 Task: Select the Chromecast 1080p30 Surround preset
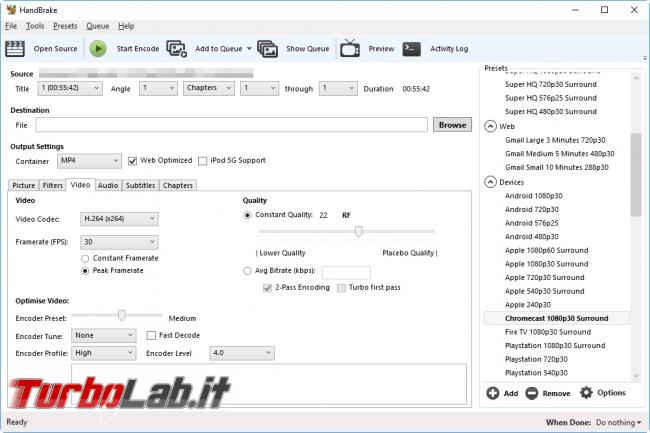click(556, 318)
